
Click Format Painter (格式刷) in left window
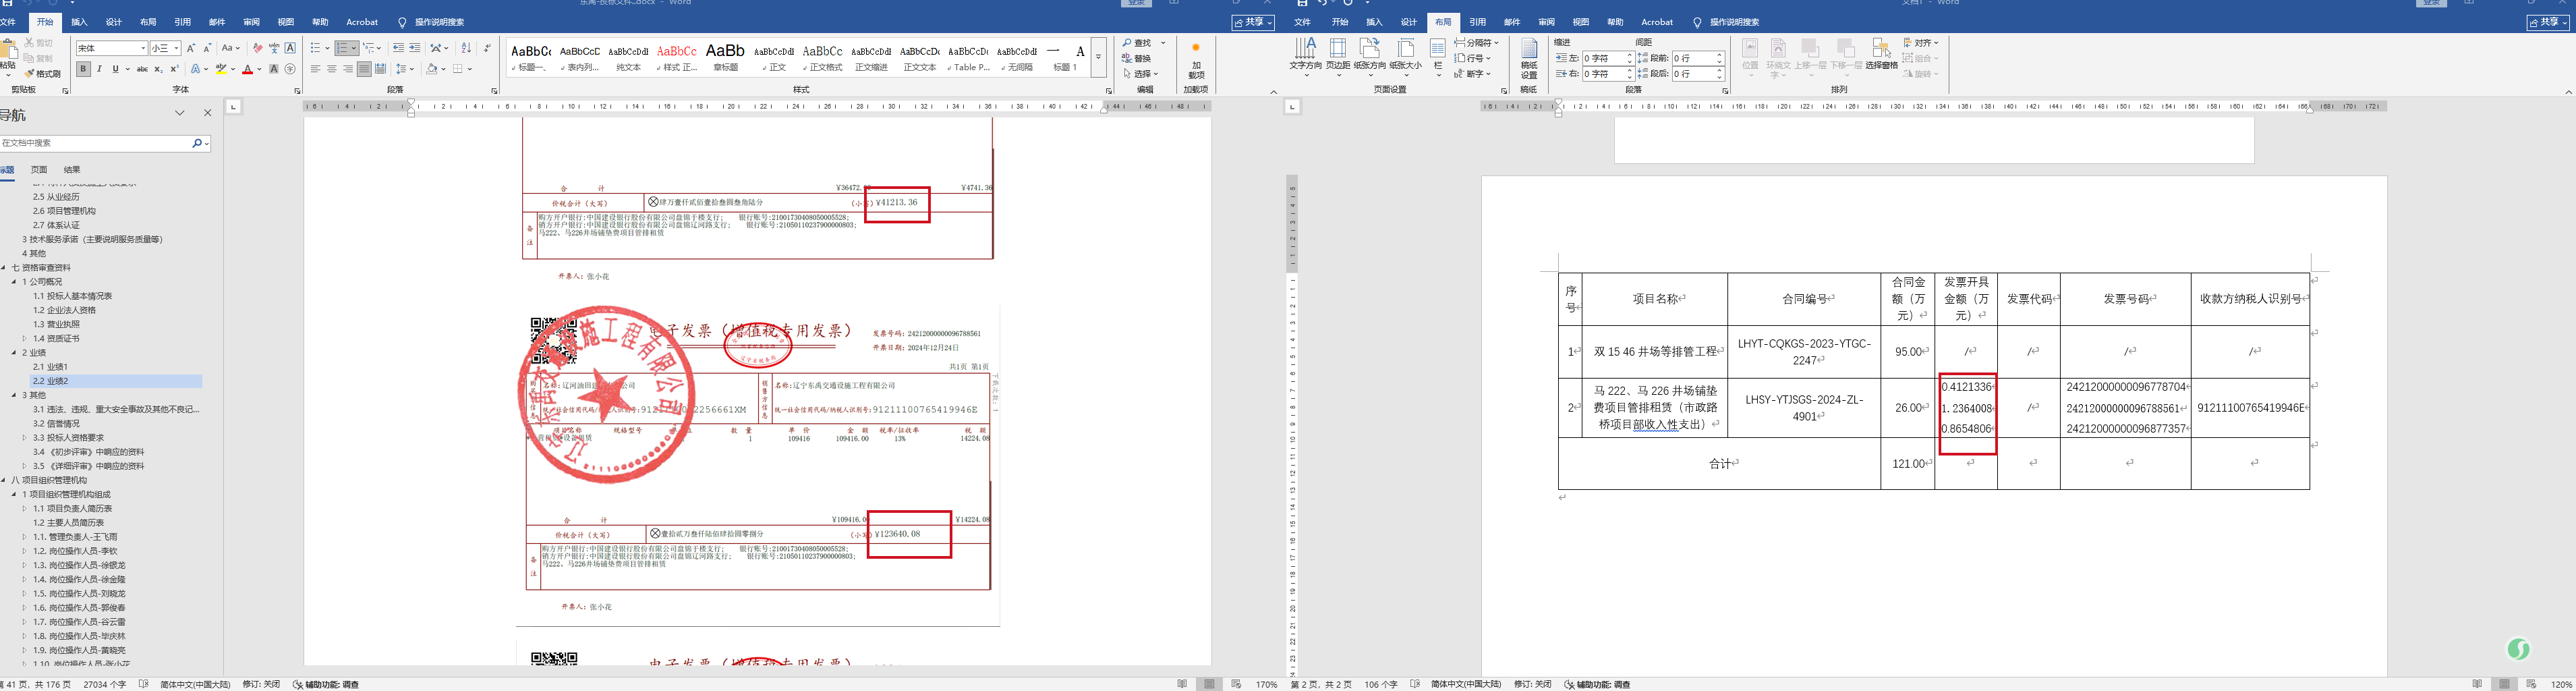(43, 74)
